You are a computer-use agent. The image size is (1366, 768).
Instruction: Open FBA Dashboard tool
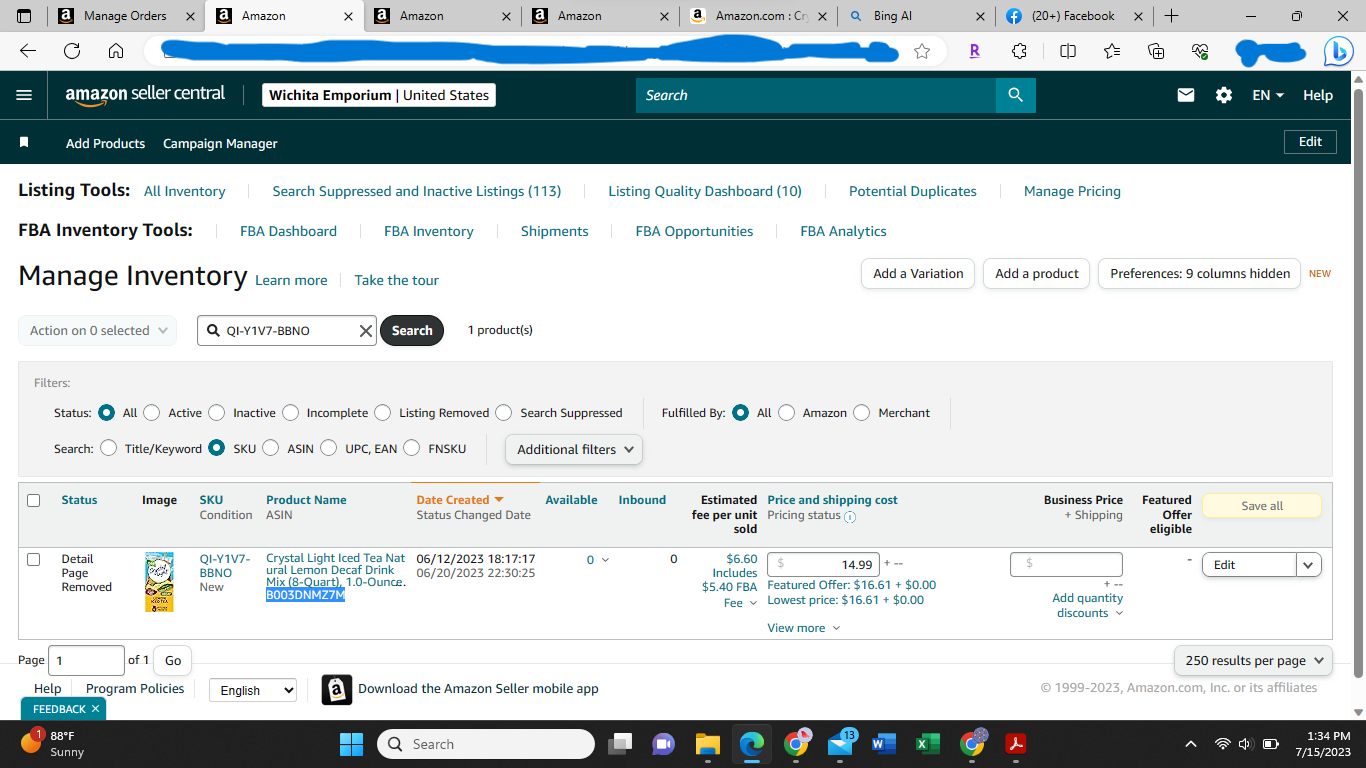tap(288, 231)
